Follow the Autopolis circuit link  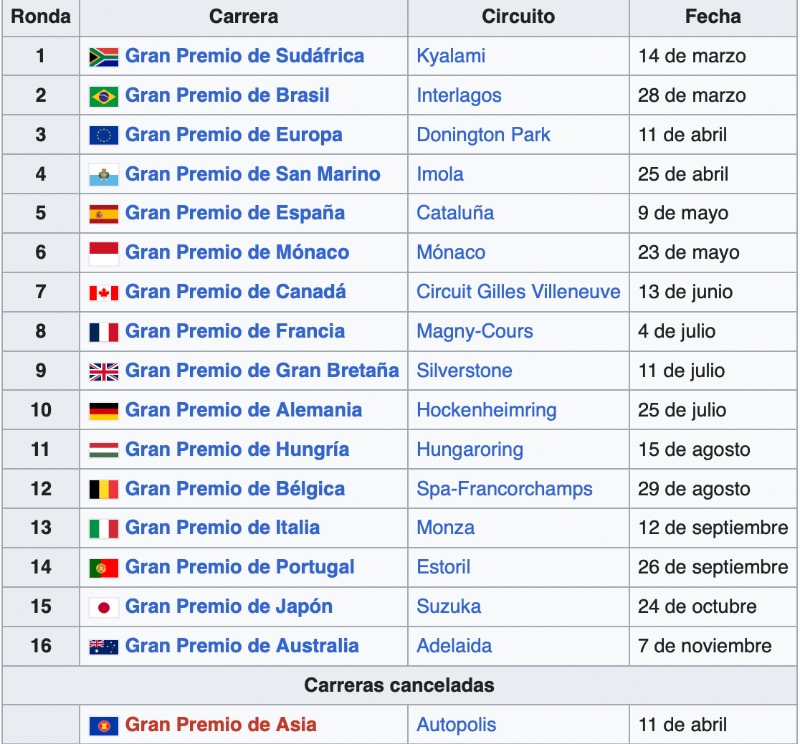[x=456, y=725]
